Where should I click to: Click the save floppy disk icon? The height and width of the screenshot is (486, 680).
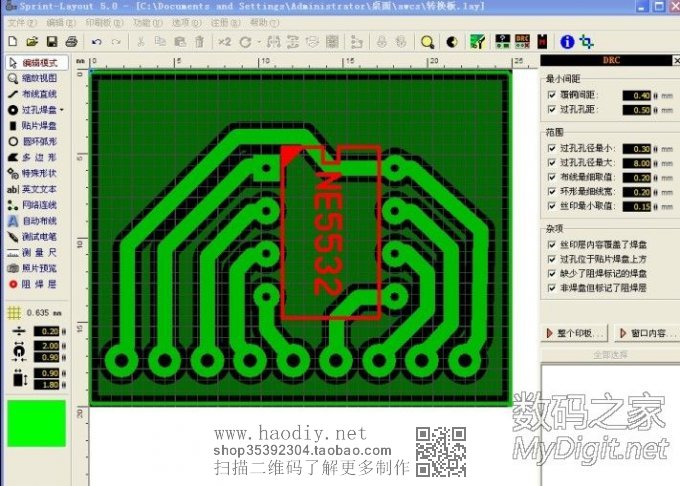(x=51, y=42)
